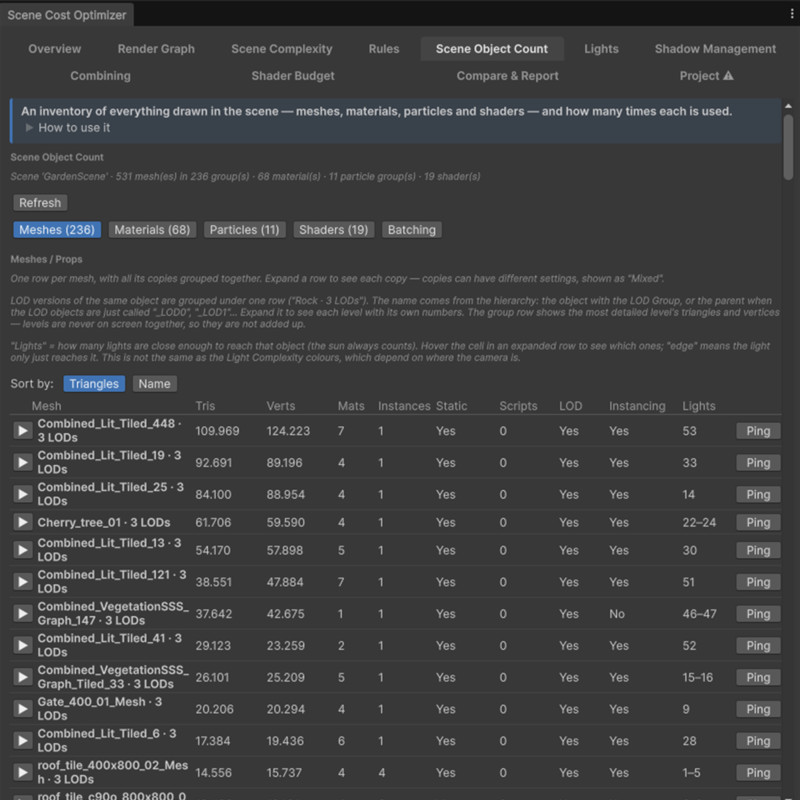
Task: Sort the mesh list by Name
Action: (155, 384)
